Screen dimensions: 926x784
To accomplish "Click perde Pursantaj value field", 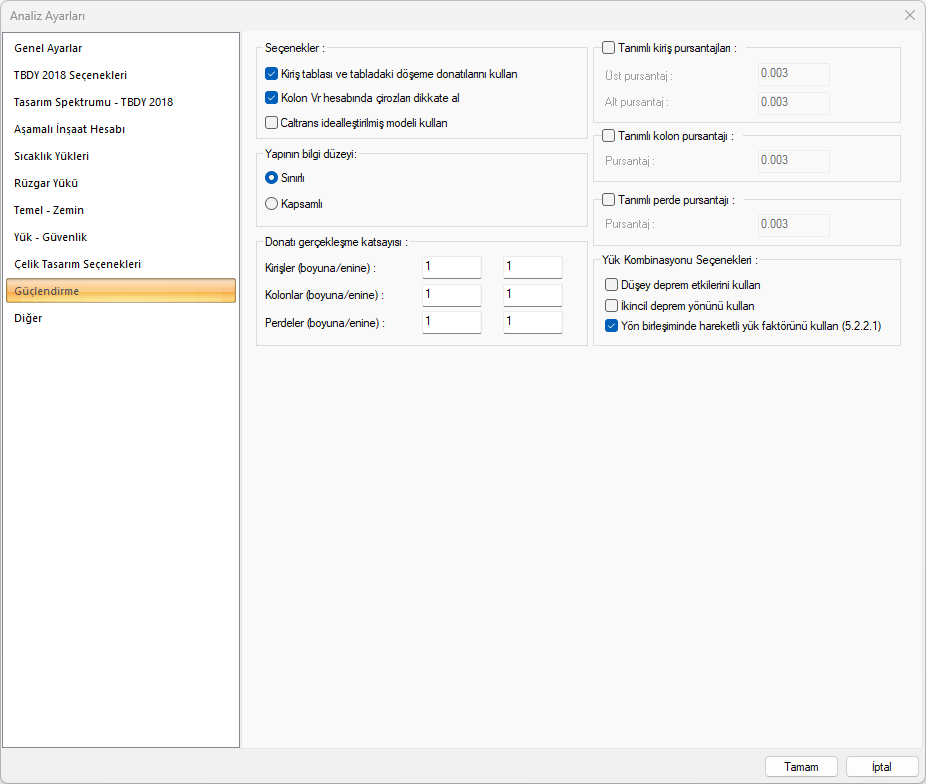I will pyautogui.click(x=794, y=225).
